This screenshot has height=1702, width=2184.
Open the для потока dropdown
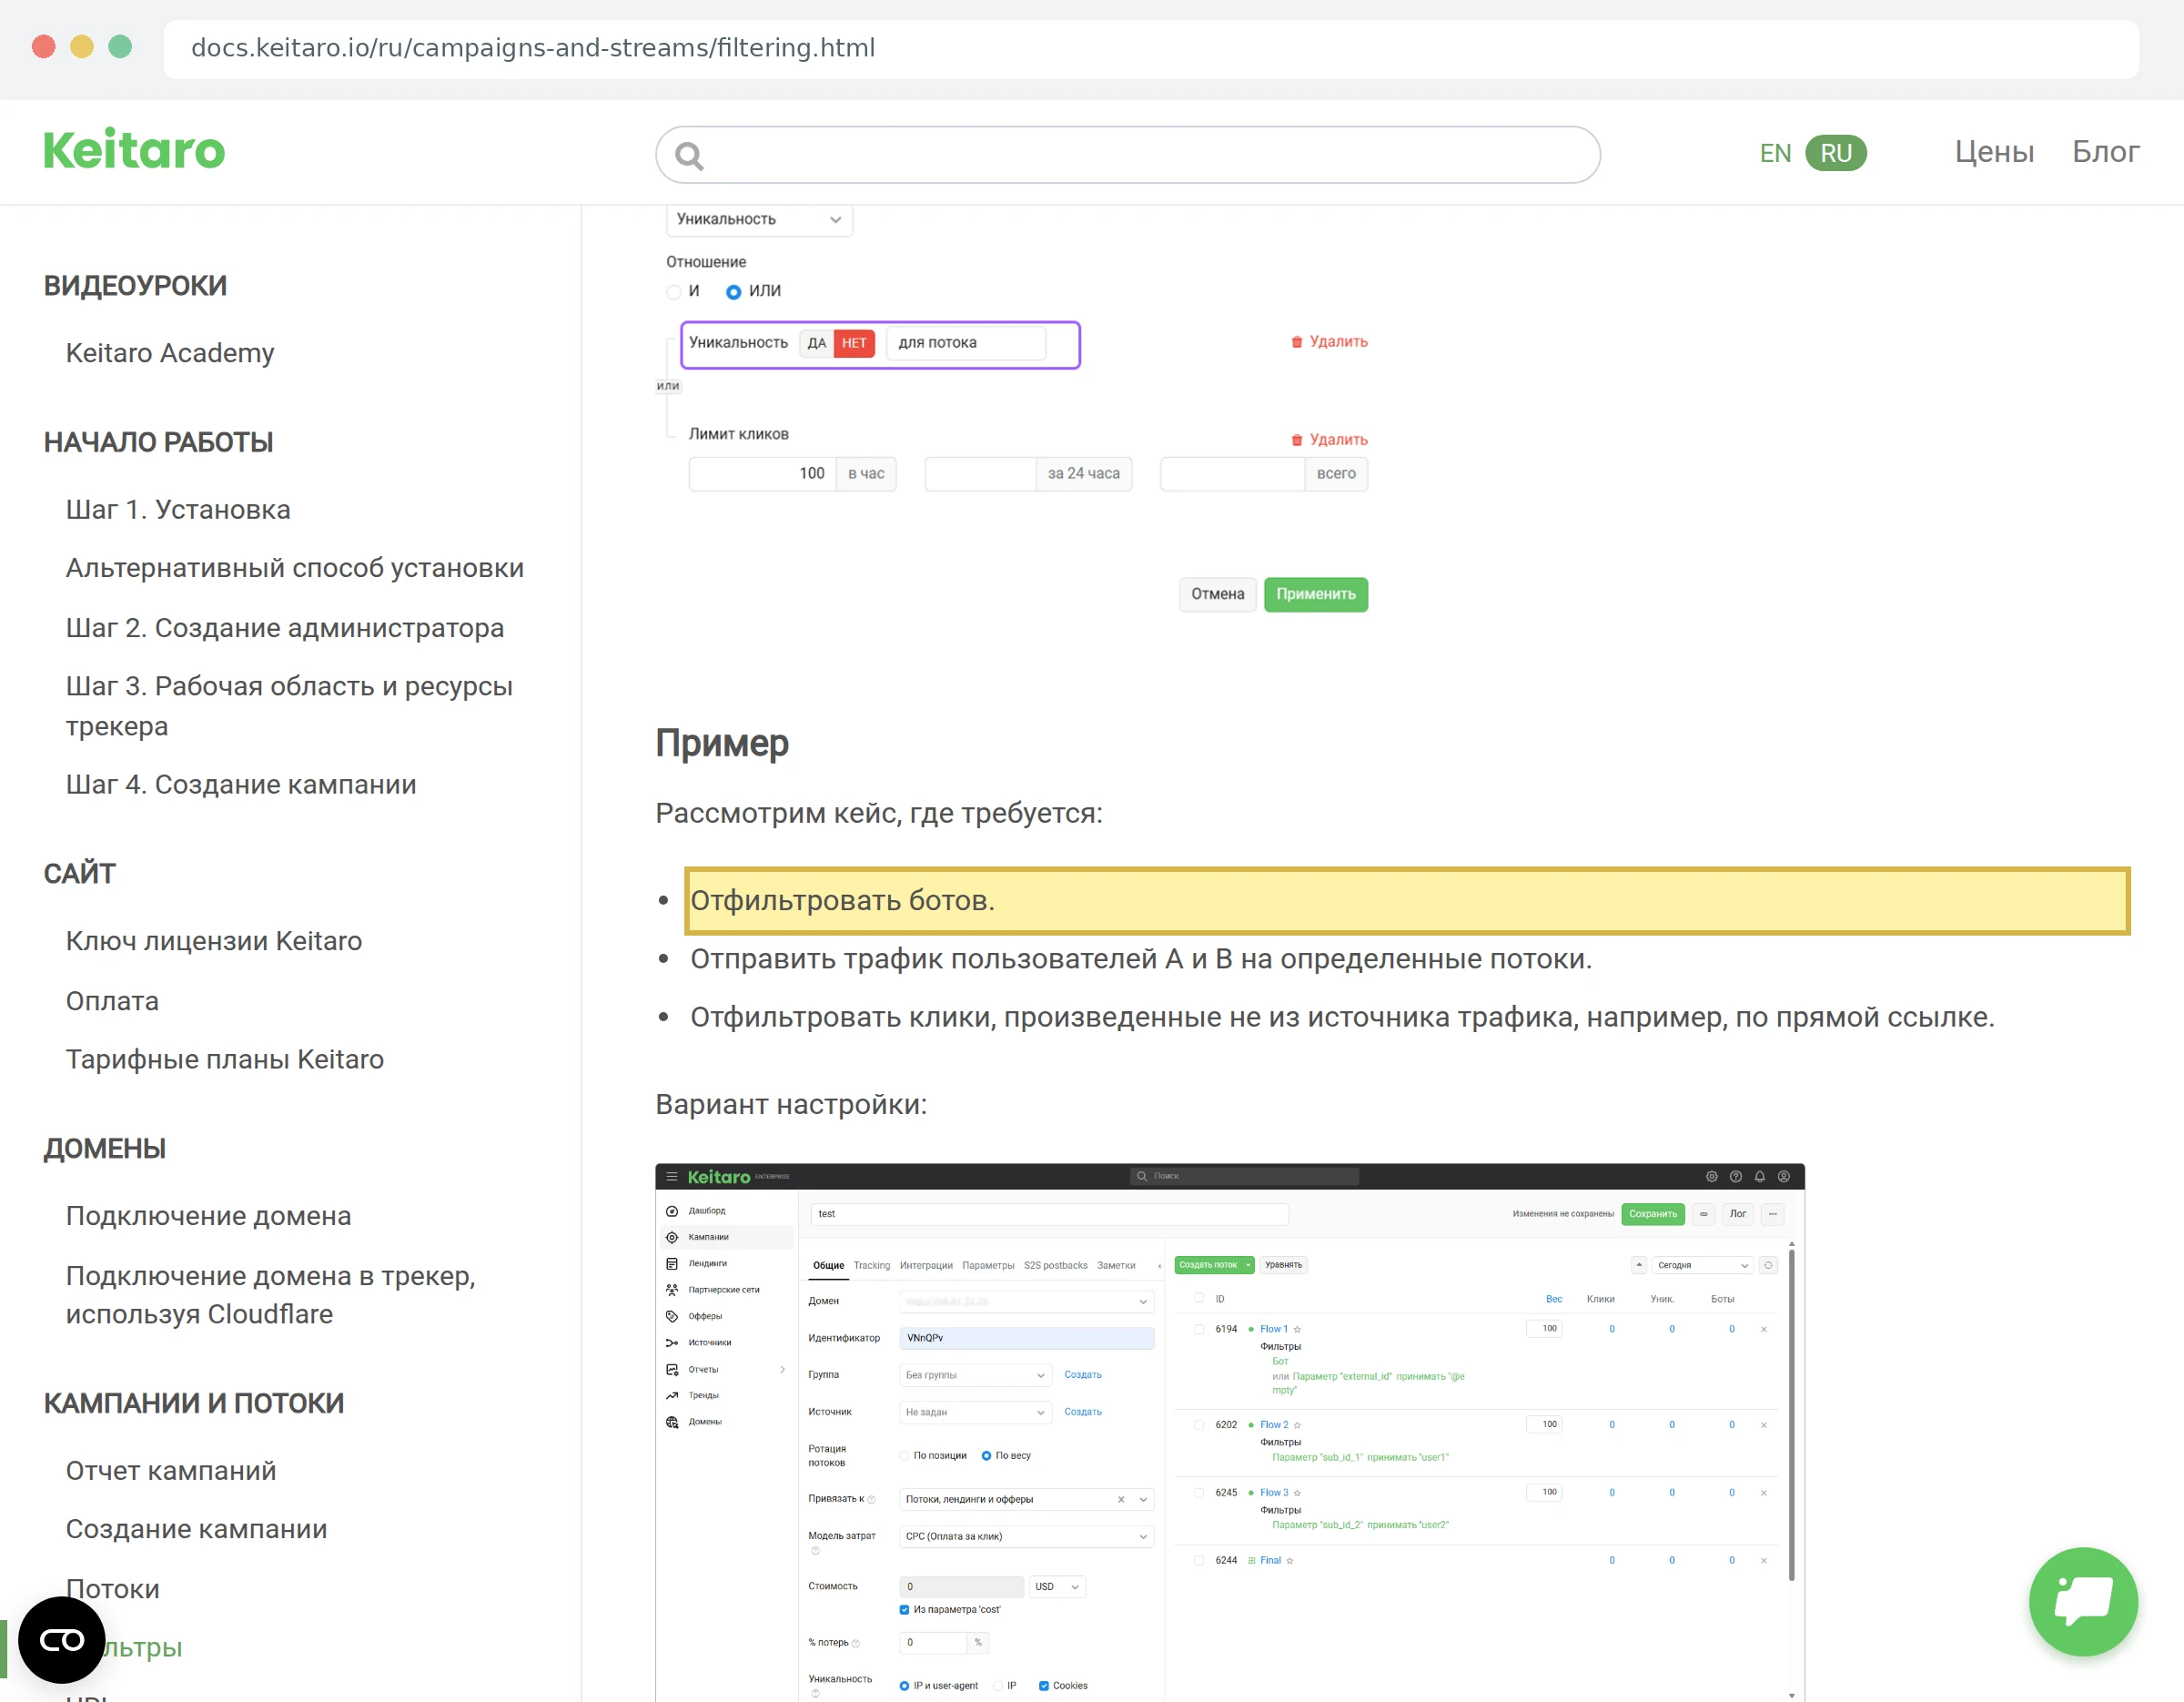coord(966,343)
